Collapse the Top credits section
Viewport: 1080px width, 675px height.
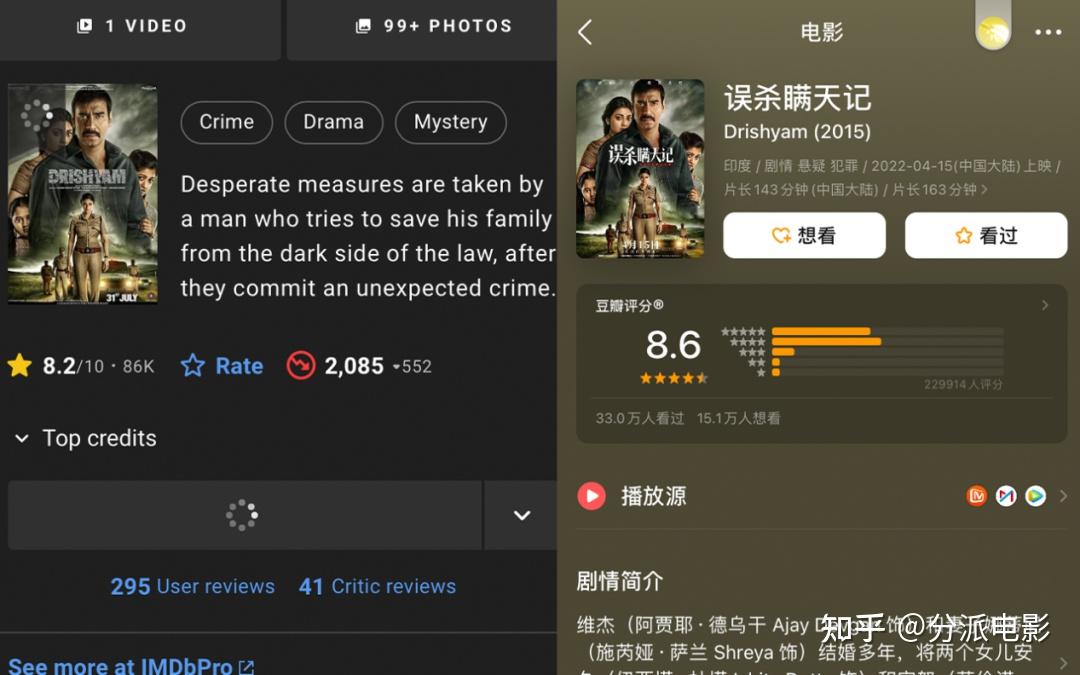(22, 438)
